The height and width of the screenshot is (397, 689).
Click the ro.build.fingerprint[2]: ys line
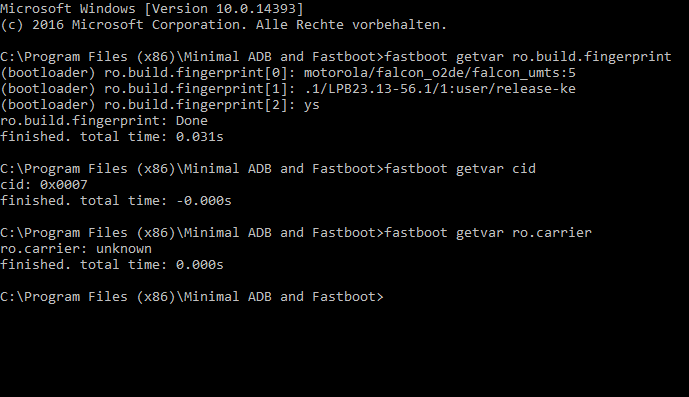(160, 105)
